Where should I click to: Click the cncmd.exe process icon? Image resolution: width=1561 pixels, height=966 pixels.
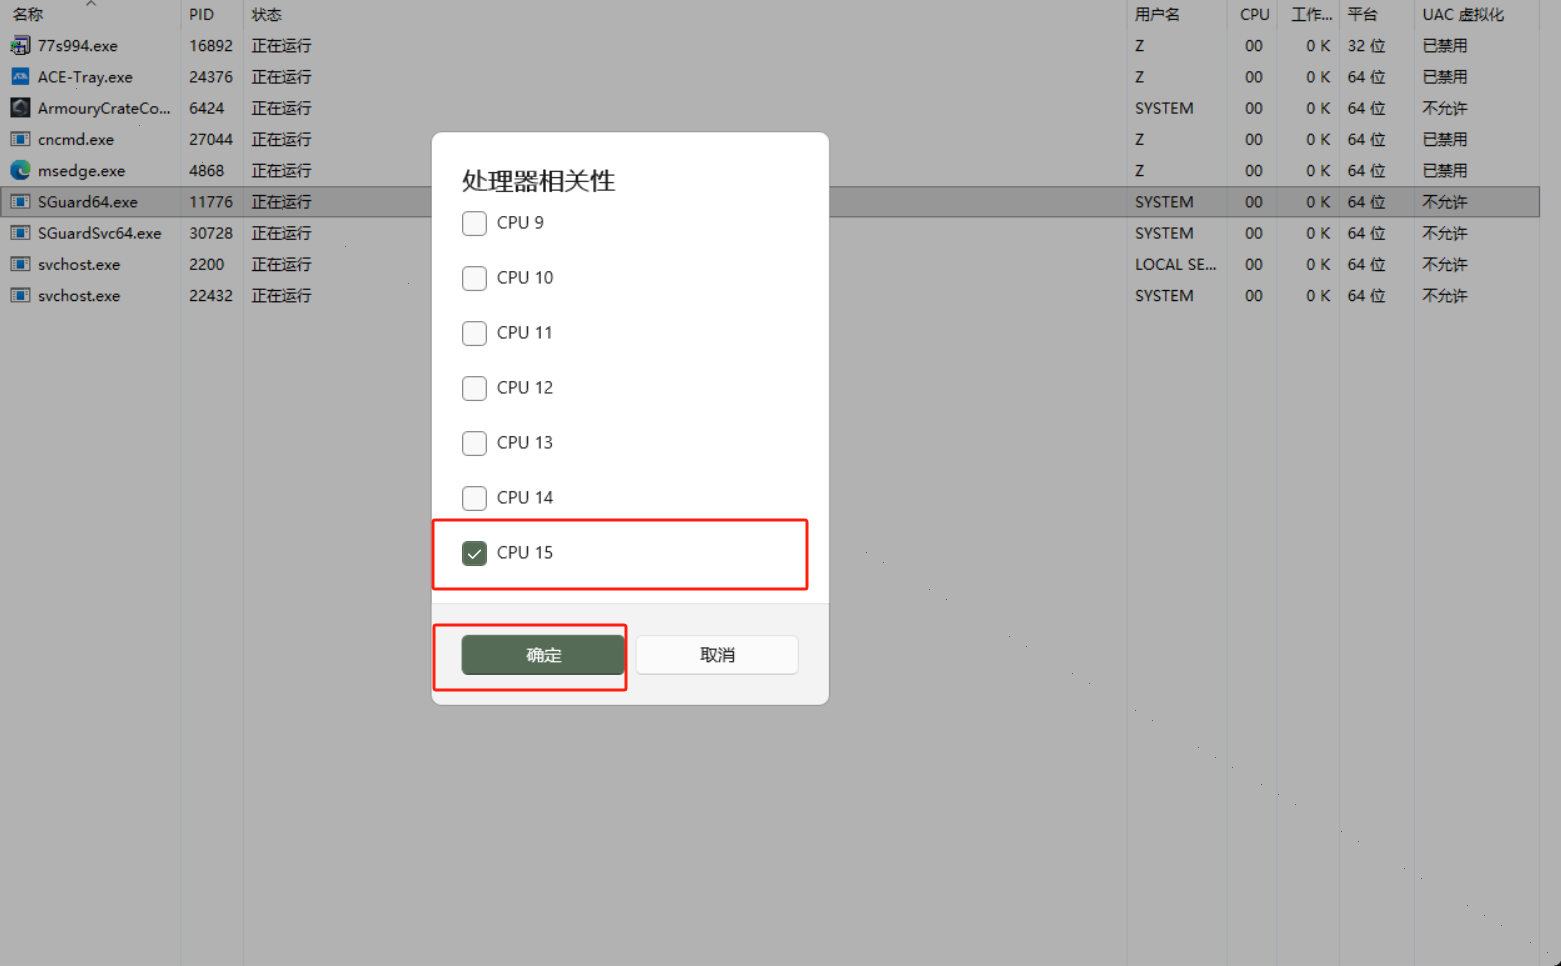click(20, 139)
